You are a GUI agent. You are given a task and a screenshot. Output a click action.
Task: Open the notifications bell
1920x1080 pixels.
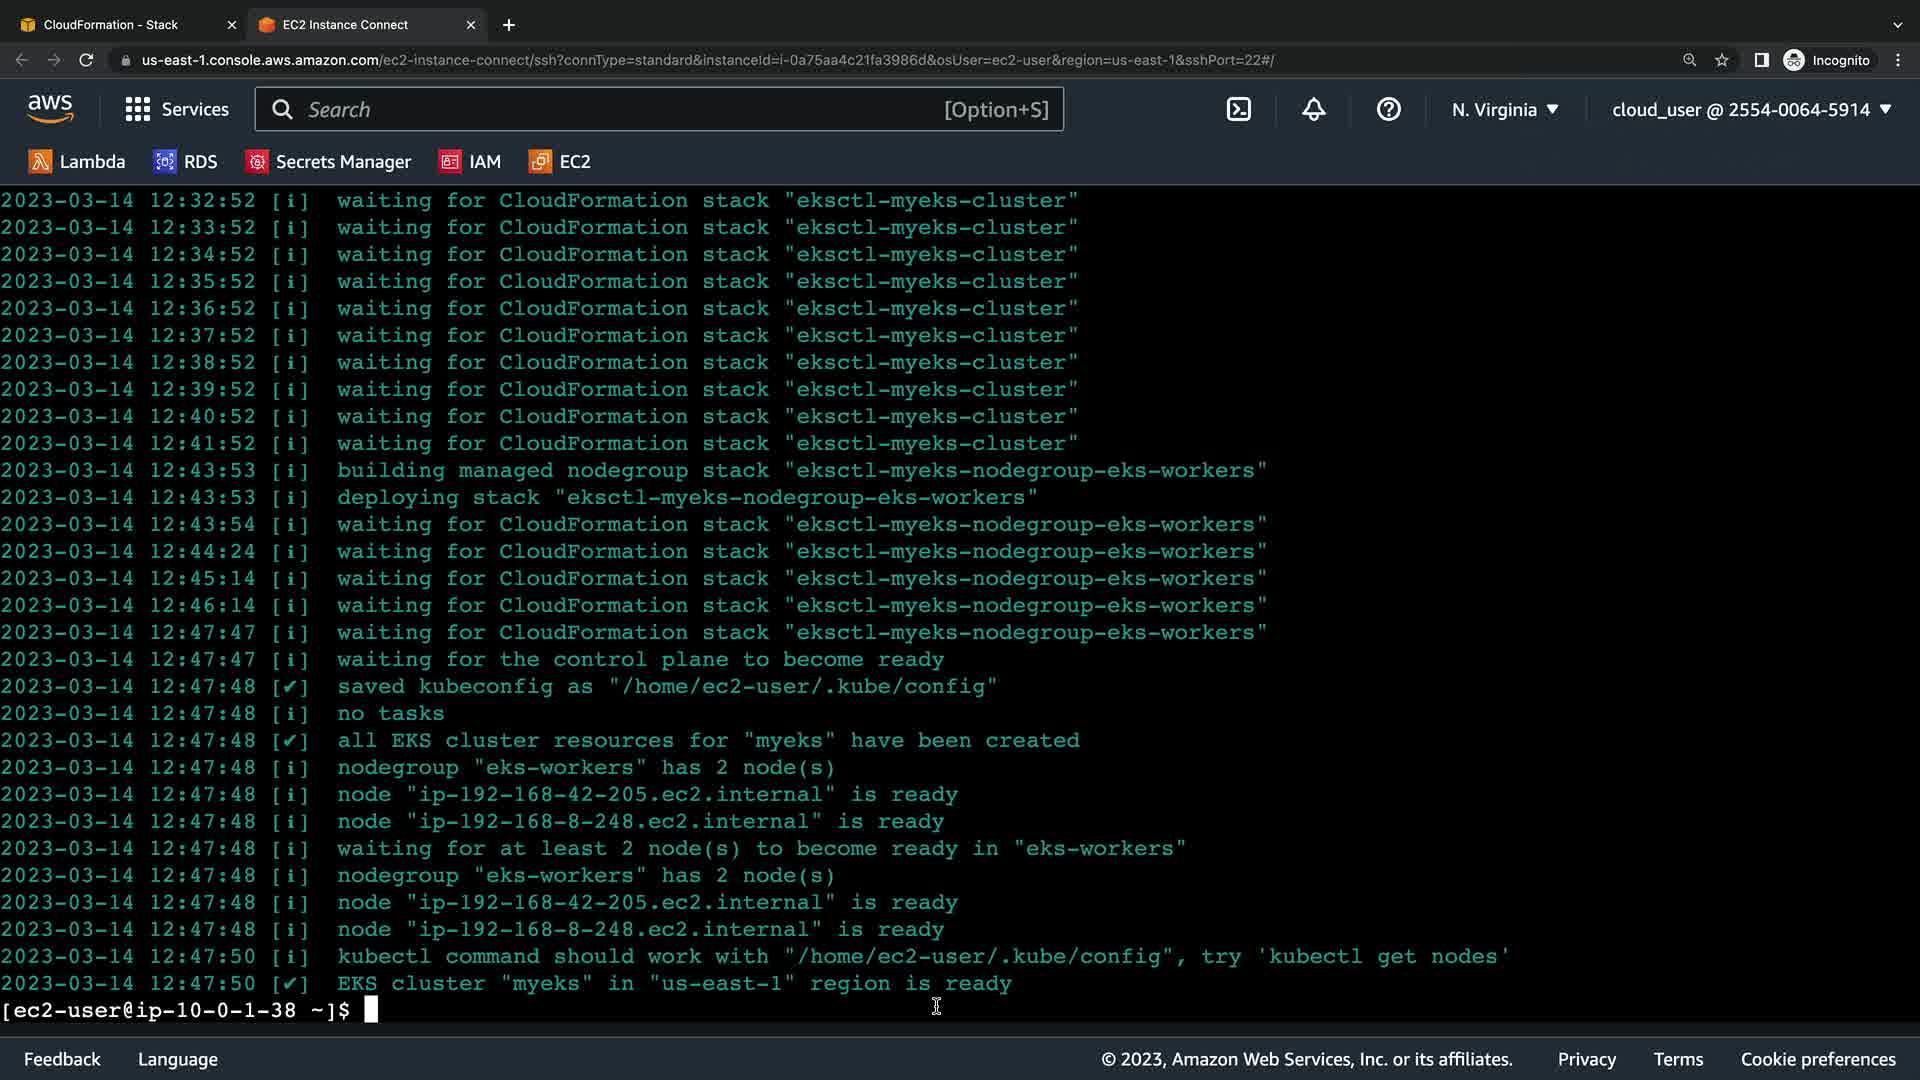1313,109
